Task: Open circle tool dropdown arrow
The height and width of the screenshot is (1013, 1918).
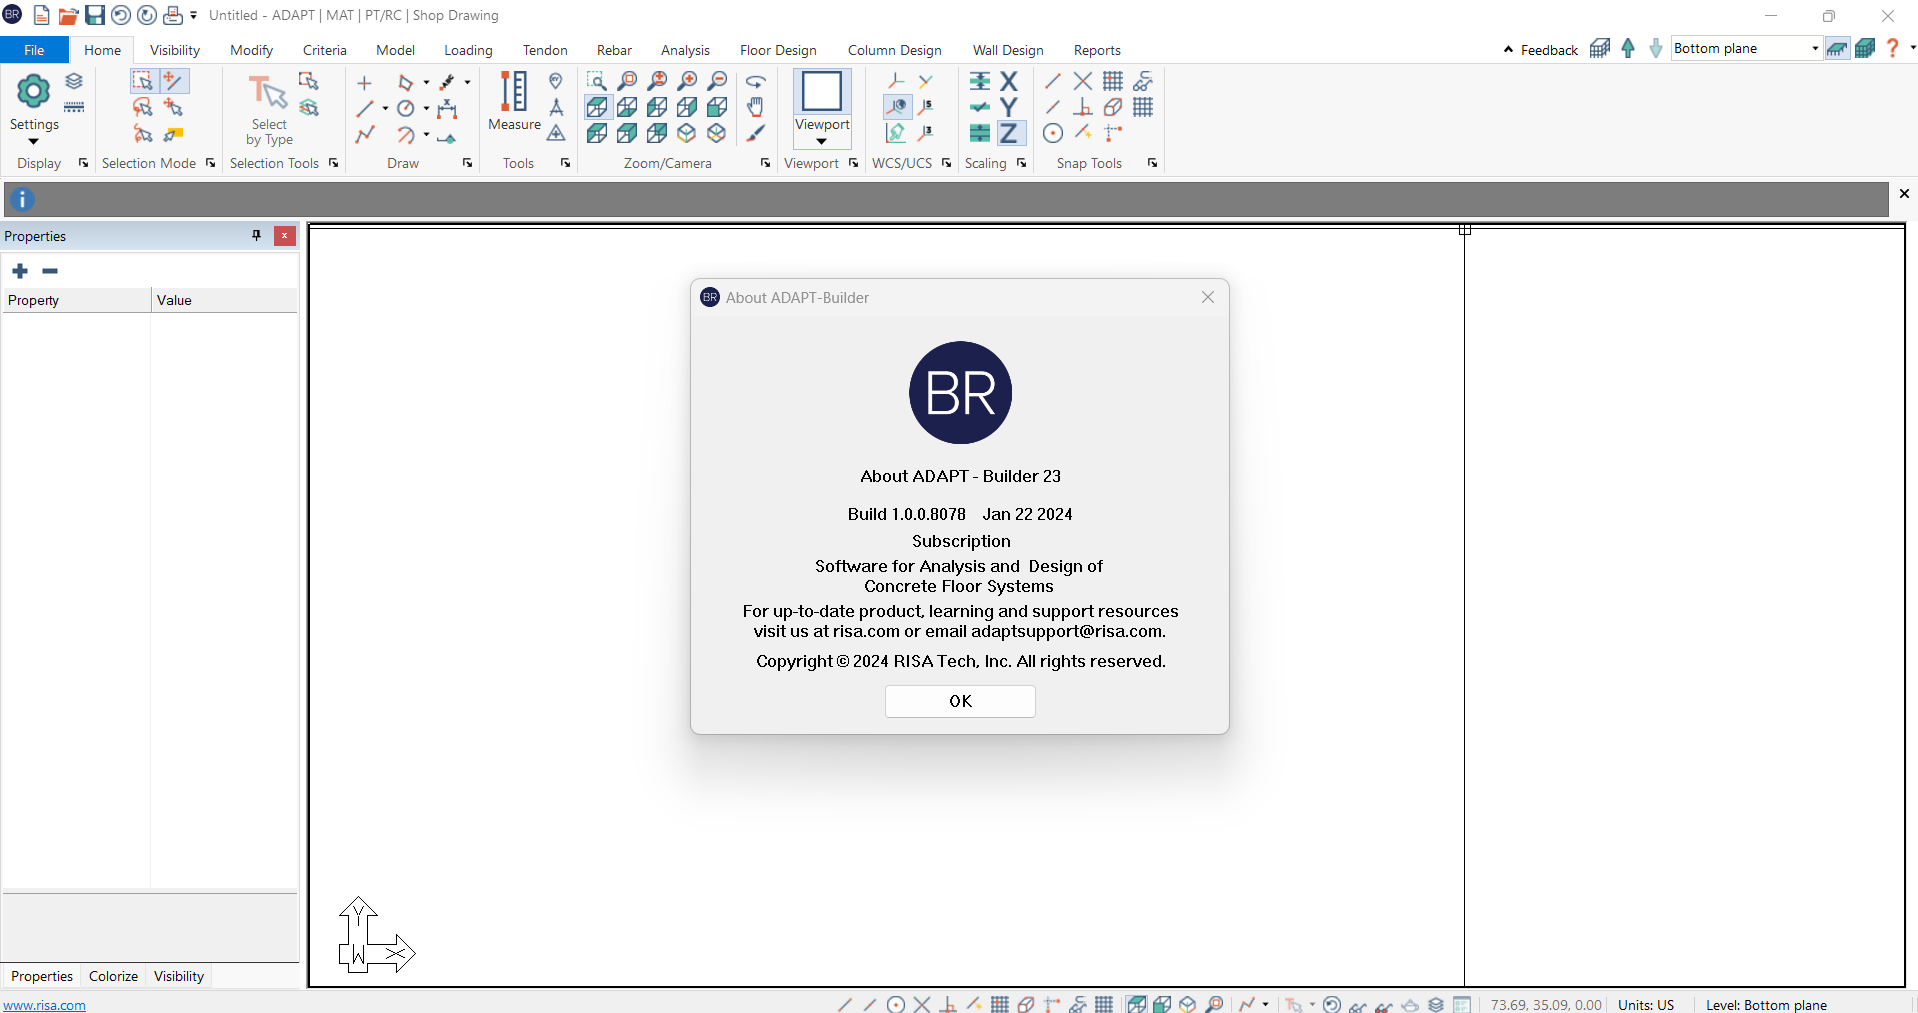Action: (x=427, y=109)
